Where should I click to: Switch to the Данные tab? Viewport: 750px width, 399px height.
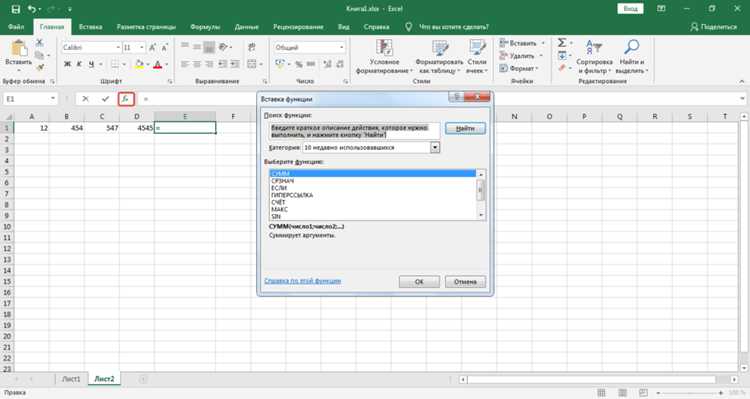coord(247,27)
